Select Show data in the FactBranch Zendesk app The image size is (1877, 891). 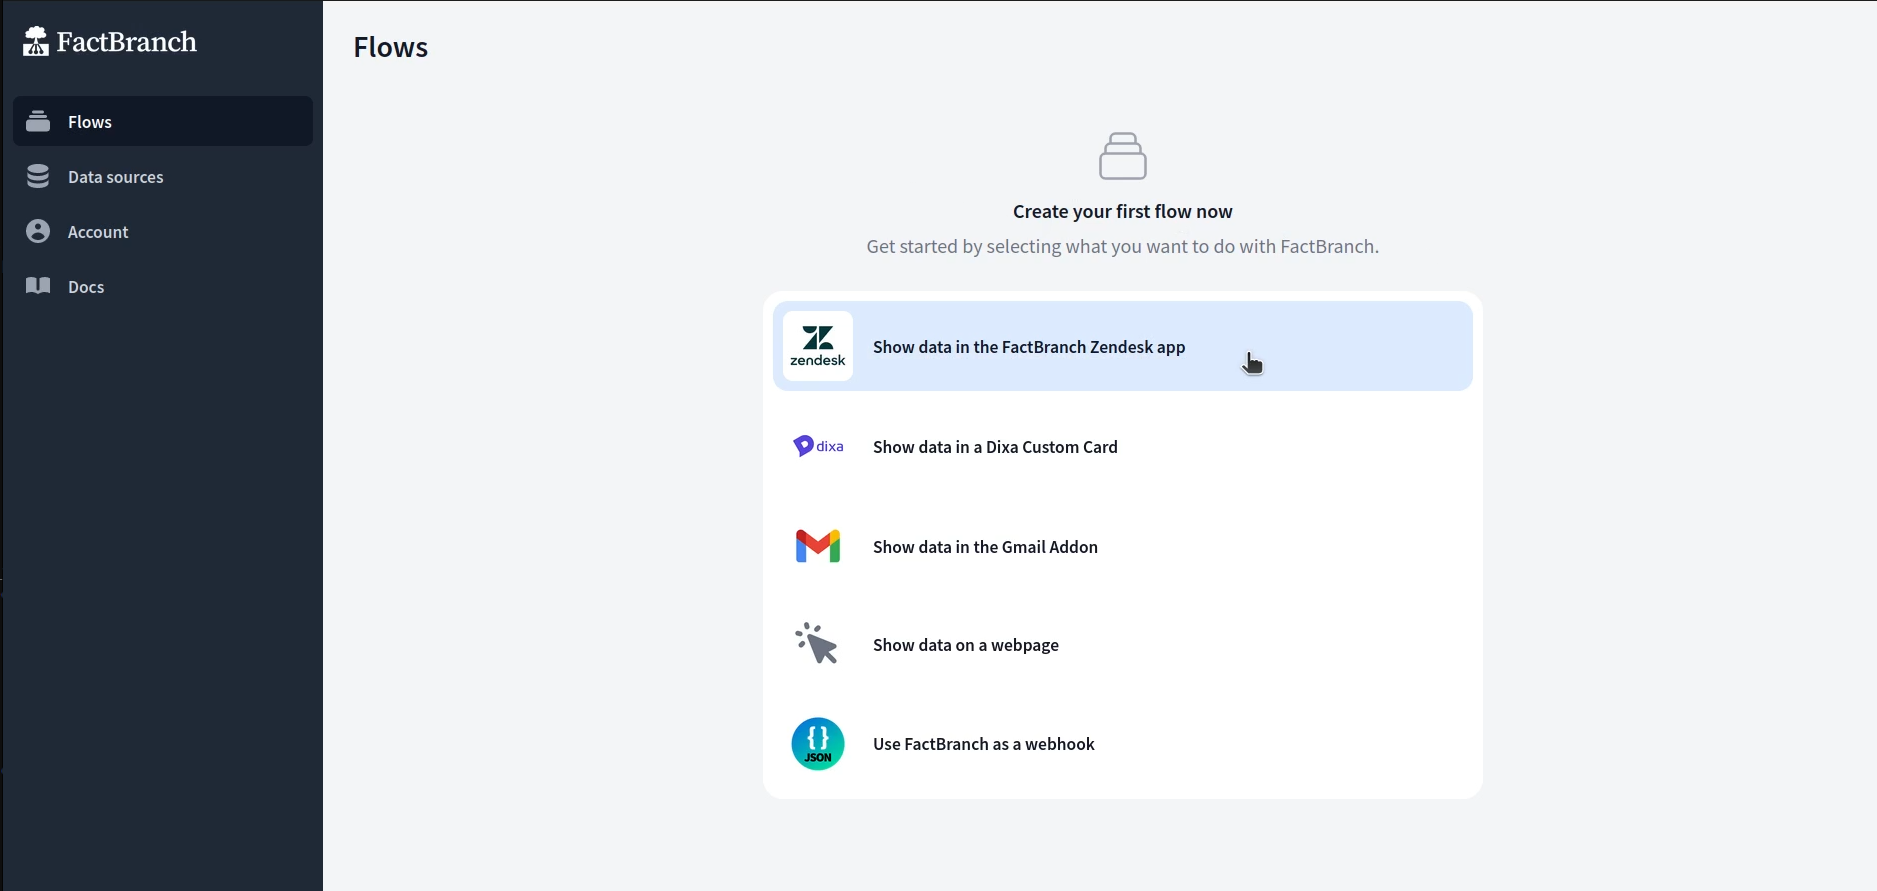(1123, 346)
